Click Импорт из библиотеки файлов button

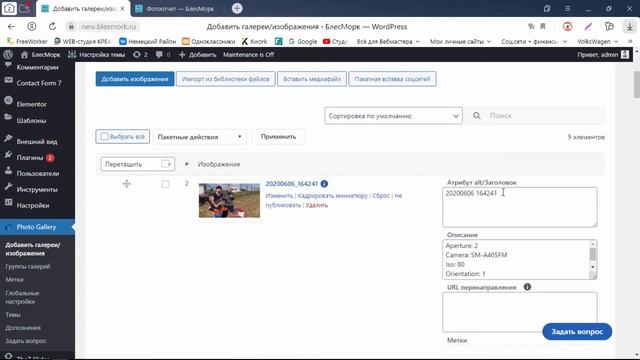tap(226, 79)
